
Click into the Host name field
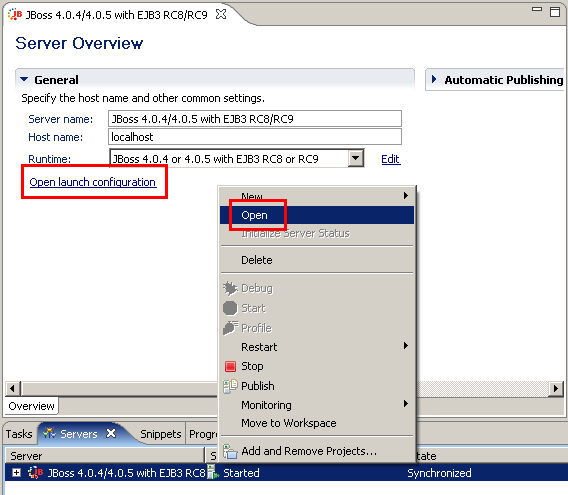click(x=255, y=137)
